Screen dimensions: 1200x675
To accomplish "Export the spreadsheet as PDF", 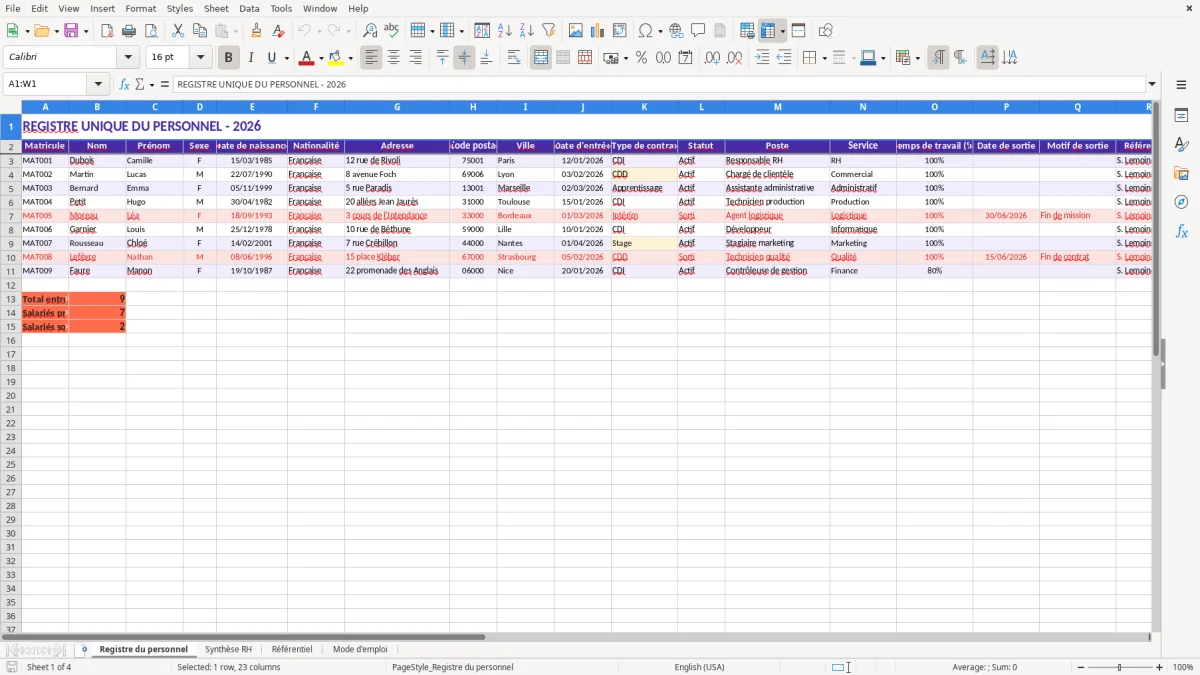I will pyautogui.click(x=107, y=31).
